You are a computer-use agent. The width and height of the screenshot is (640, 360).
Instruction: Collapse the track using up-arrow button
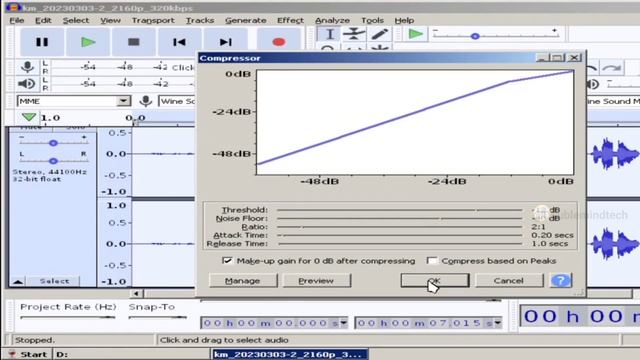click(18, 281)
